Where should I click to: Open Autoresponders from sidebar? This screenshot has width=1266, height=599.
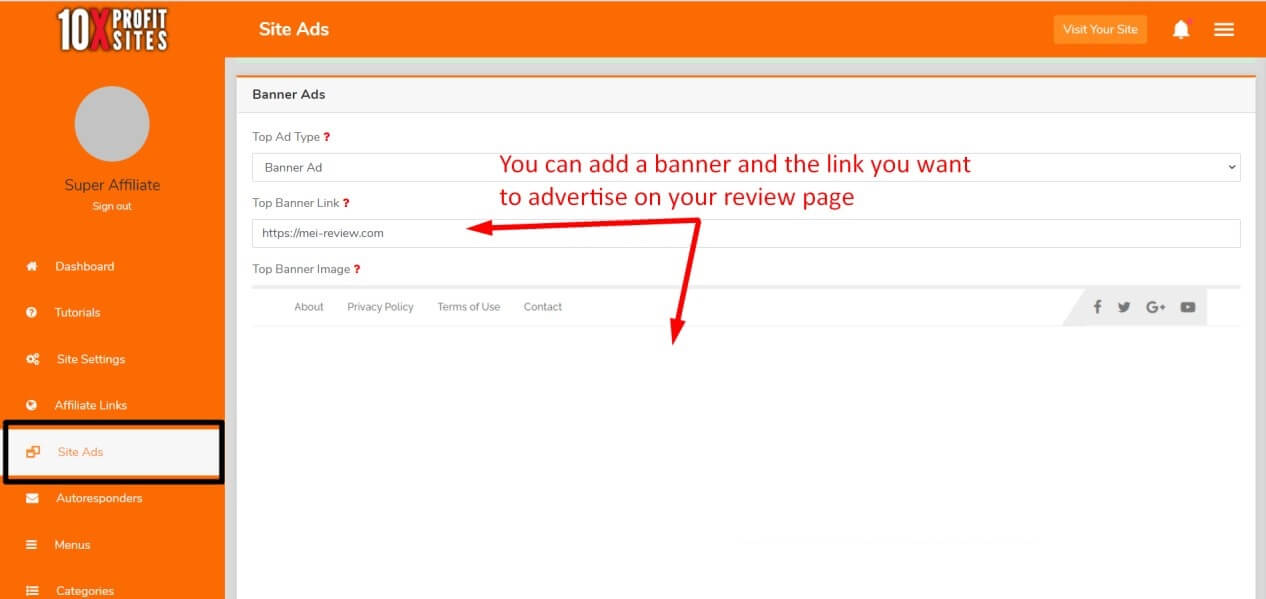point(98,498)
